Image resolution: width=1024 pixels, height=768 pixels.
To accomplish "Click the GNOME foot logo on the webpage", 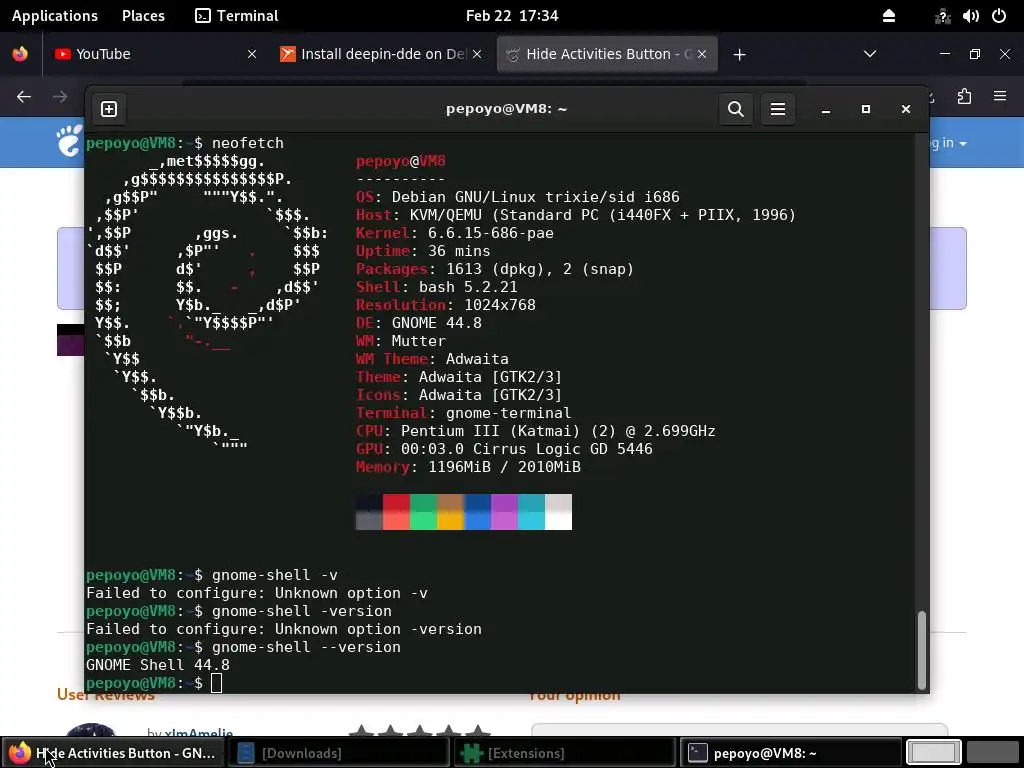I will pyautogui.click(x=70, y=140).
